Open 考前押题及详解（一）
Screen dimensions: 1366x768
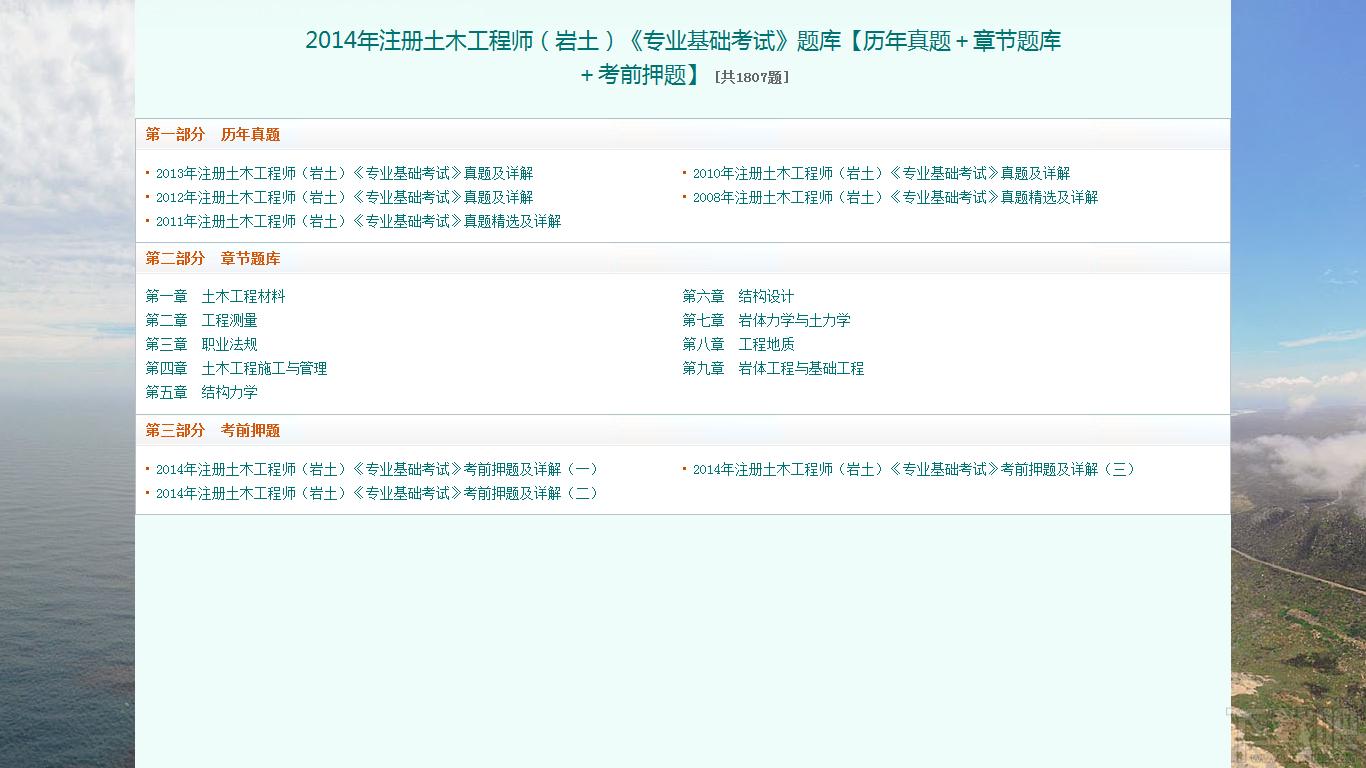coord(377,468)
